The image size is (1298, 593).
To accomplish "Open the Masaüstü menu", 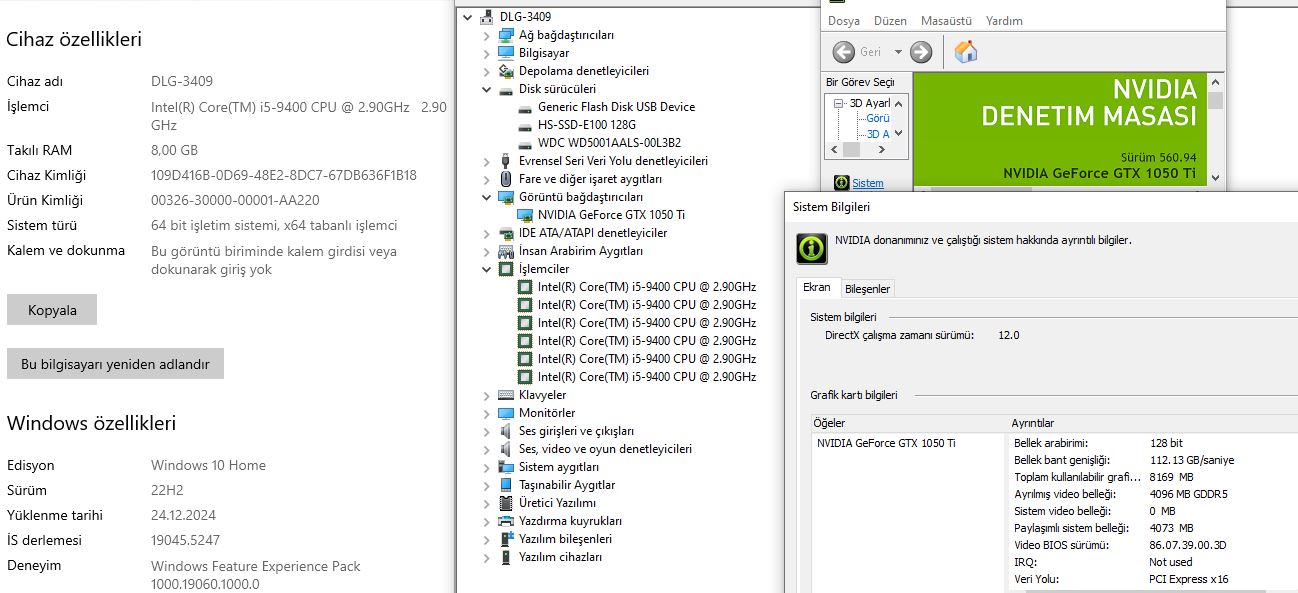I will tap(946, 21).
